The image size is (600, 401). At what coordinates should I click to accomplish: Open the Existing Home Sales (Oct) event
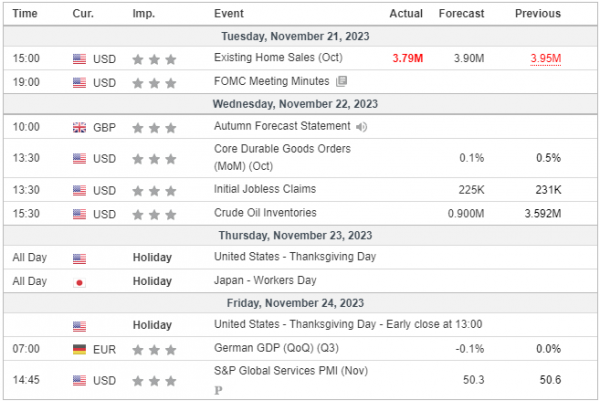click(270, 59)
